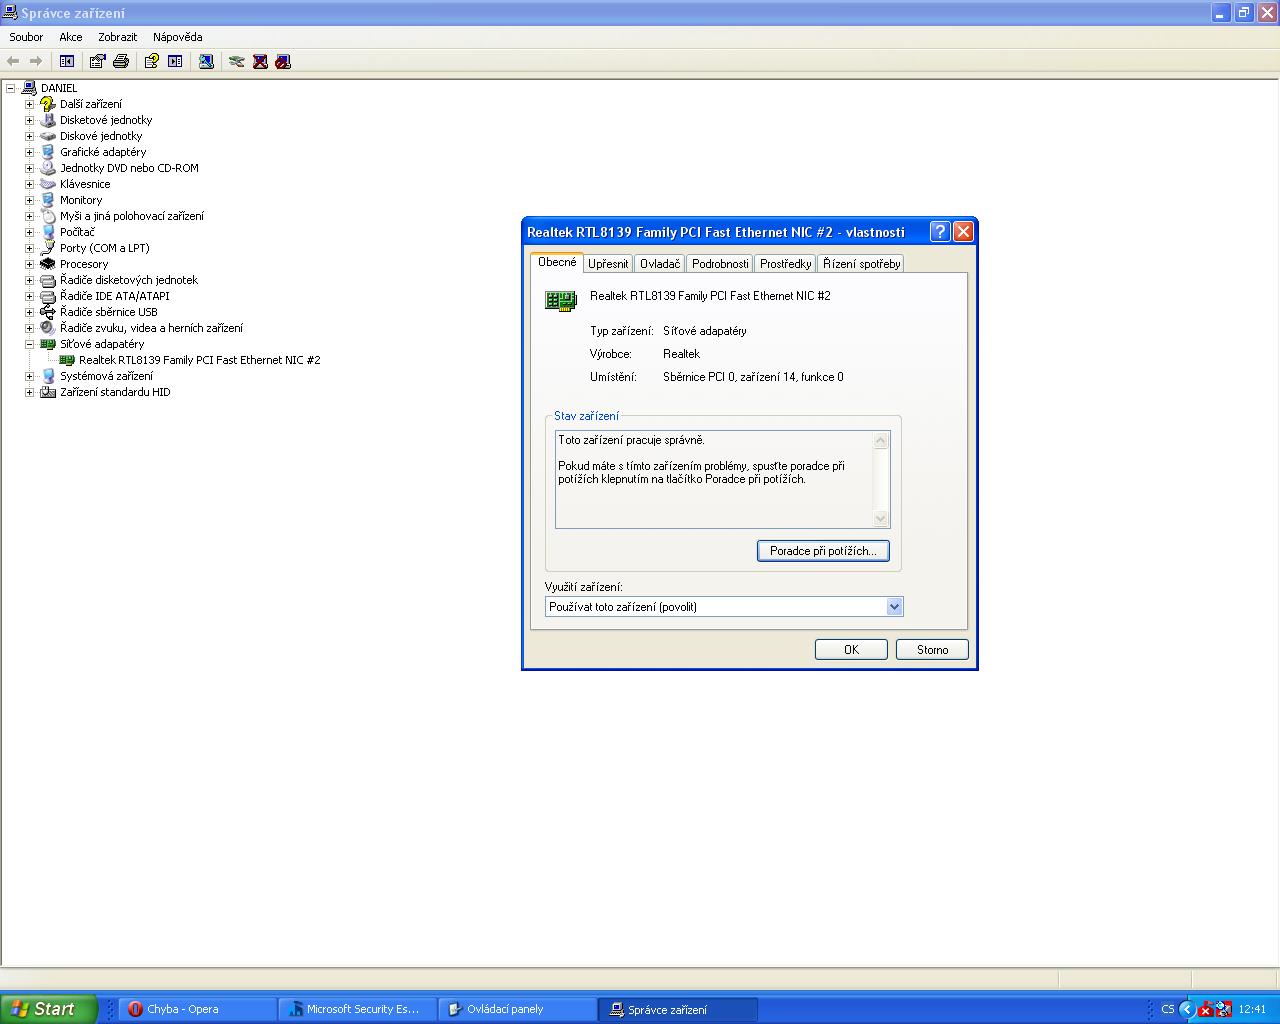The image size is (1280, 1024).
Task: Click the disc icon of Jednotky DVD nebo CD-ROM
Action: [x=48, y=168]
